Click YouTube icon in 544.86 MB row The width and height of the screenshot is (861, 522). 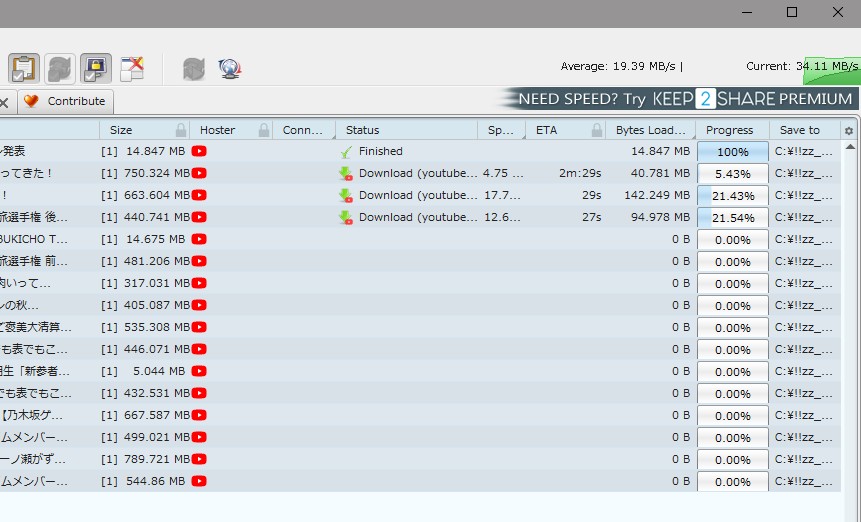pos(199,481)
